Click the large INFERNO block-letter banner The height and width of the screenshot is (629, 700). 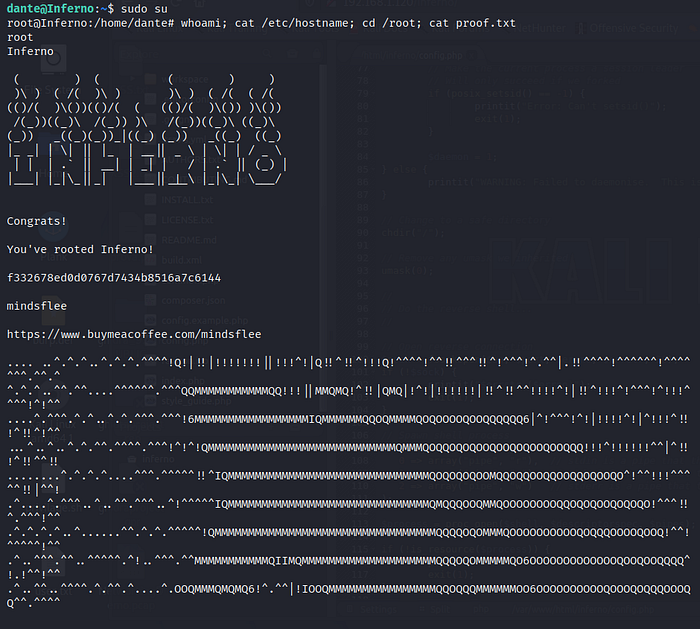(x=146, y=165)
